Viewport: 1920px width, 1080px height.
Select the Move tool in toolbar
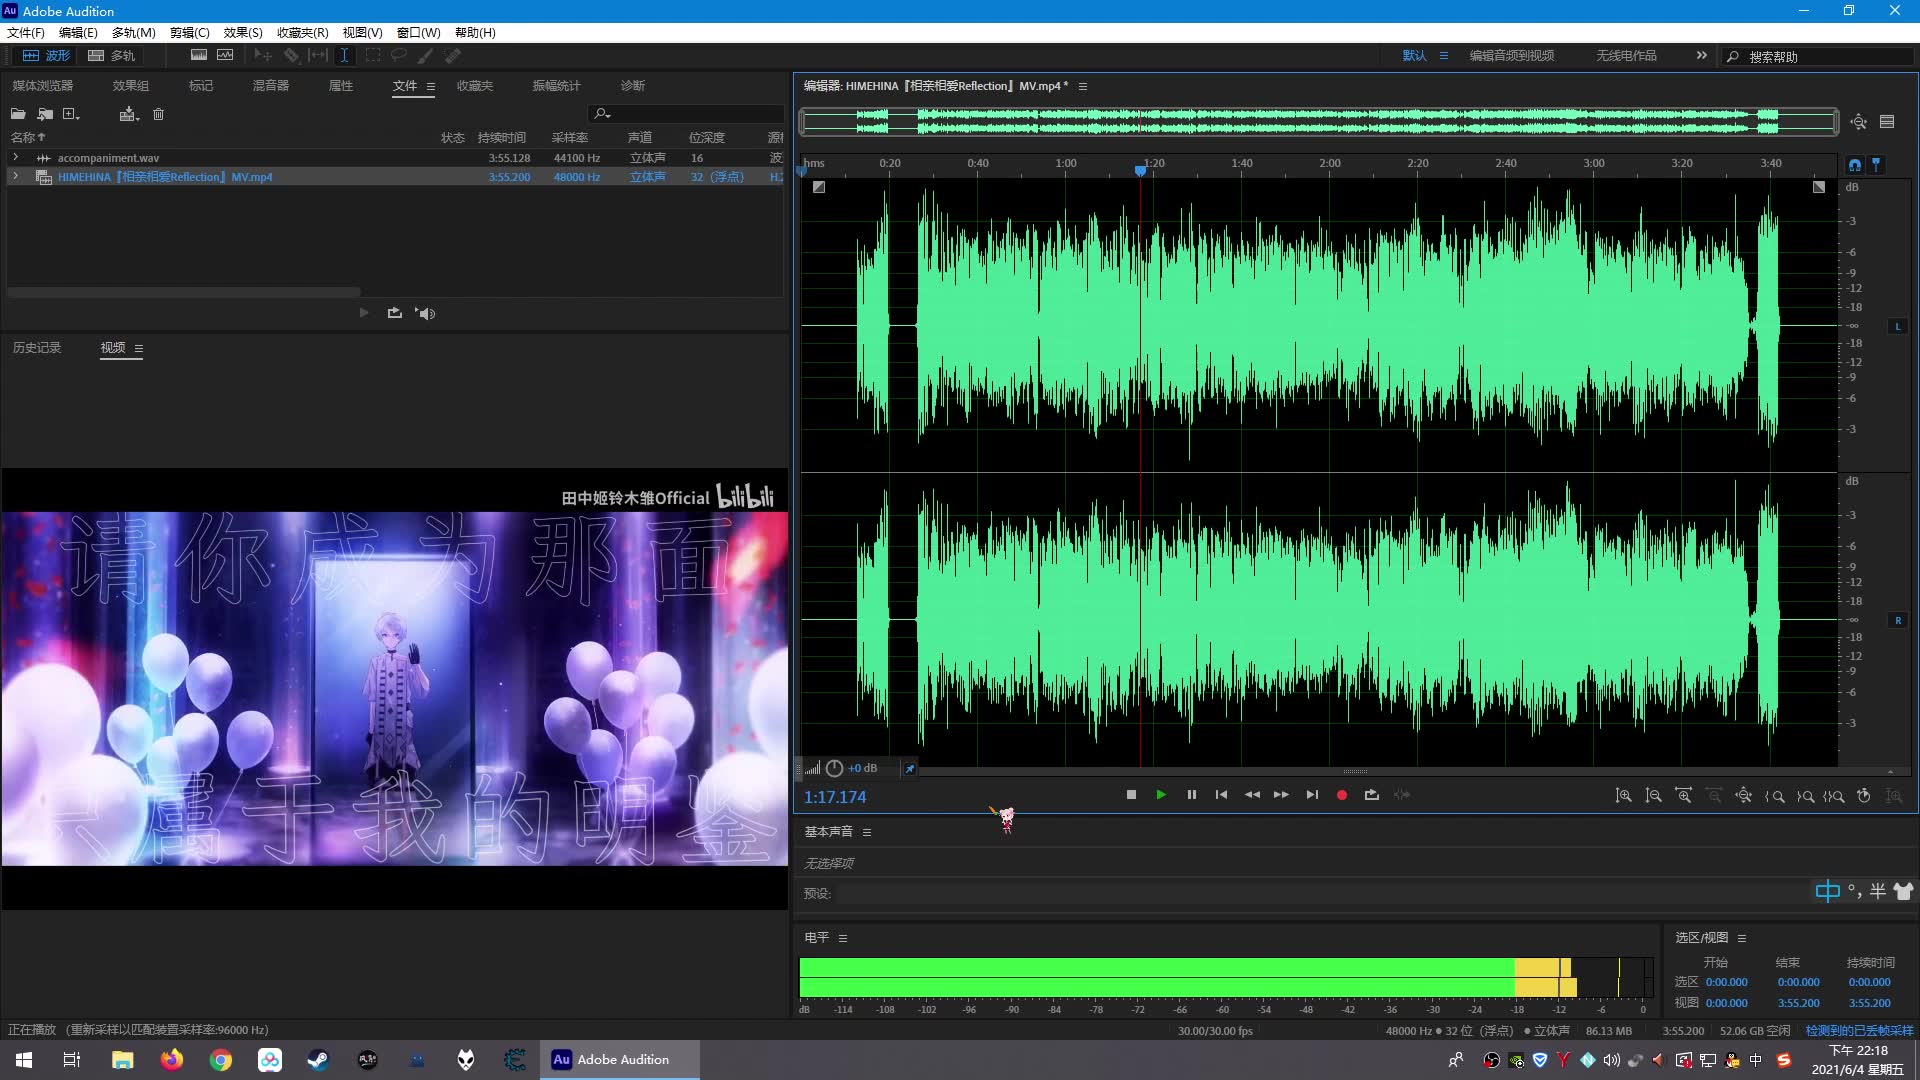(x=263, y=56)
